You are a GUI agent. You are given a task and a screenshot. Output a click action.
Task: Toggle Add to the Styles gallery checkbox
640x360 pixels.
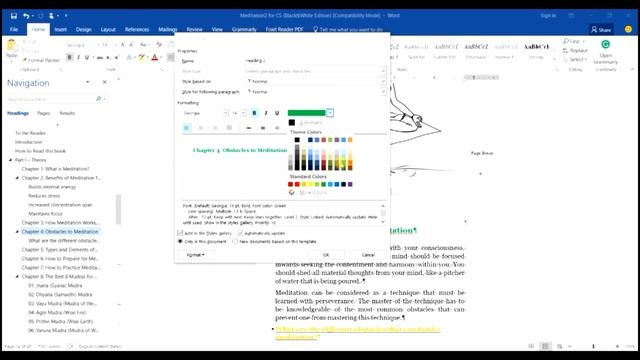(180, 233)
